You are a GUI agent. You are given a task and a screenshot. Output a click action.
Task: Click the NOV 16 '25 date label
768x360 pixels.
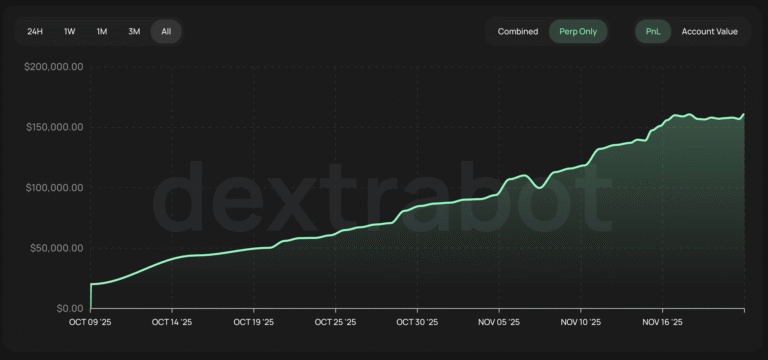(662, 322)
